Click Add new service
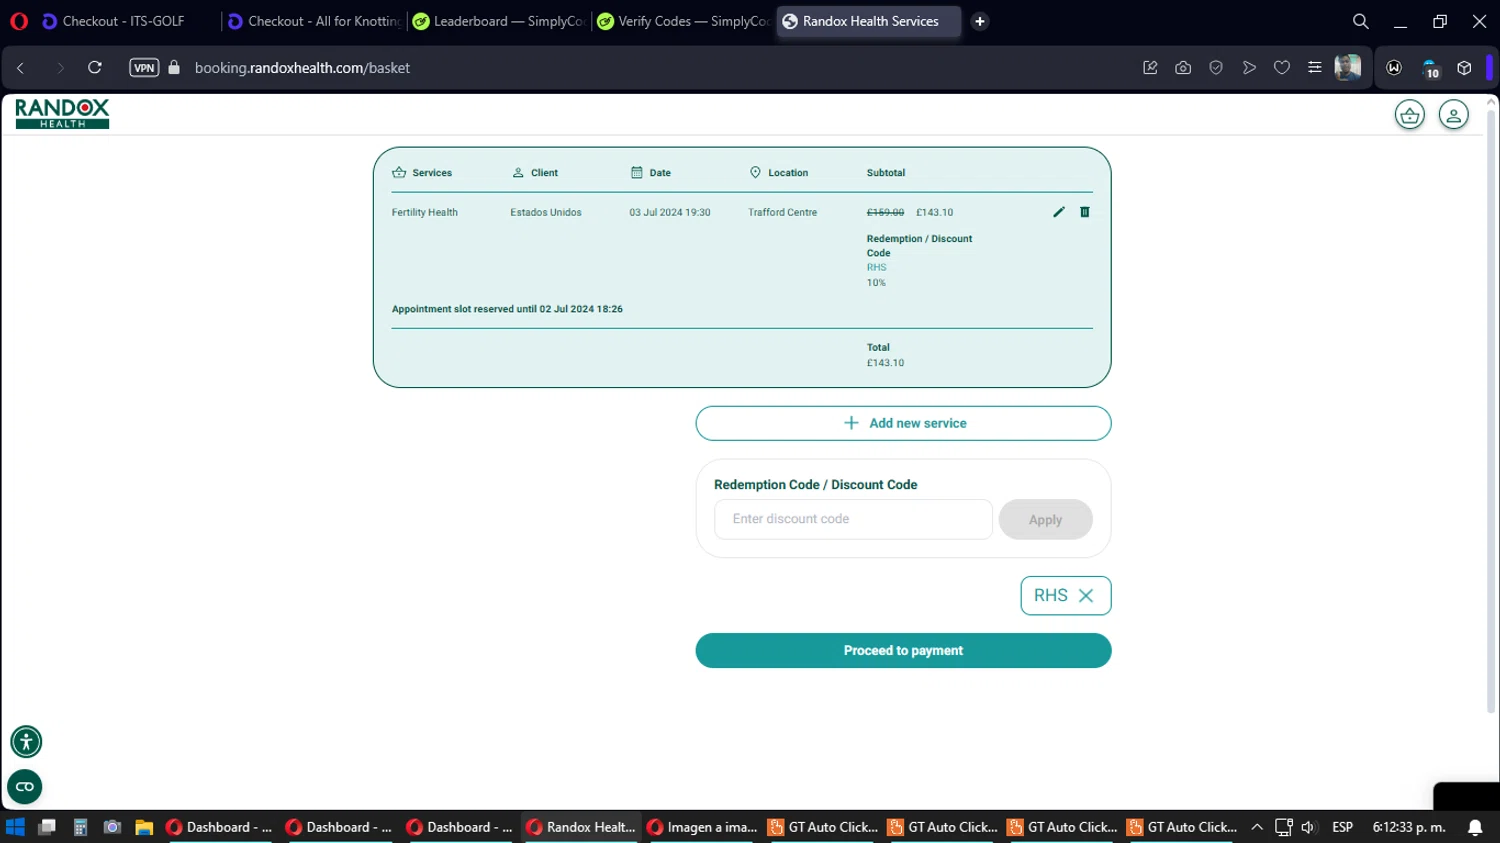This screenshot has height=843, width=1500. point(903,423)
